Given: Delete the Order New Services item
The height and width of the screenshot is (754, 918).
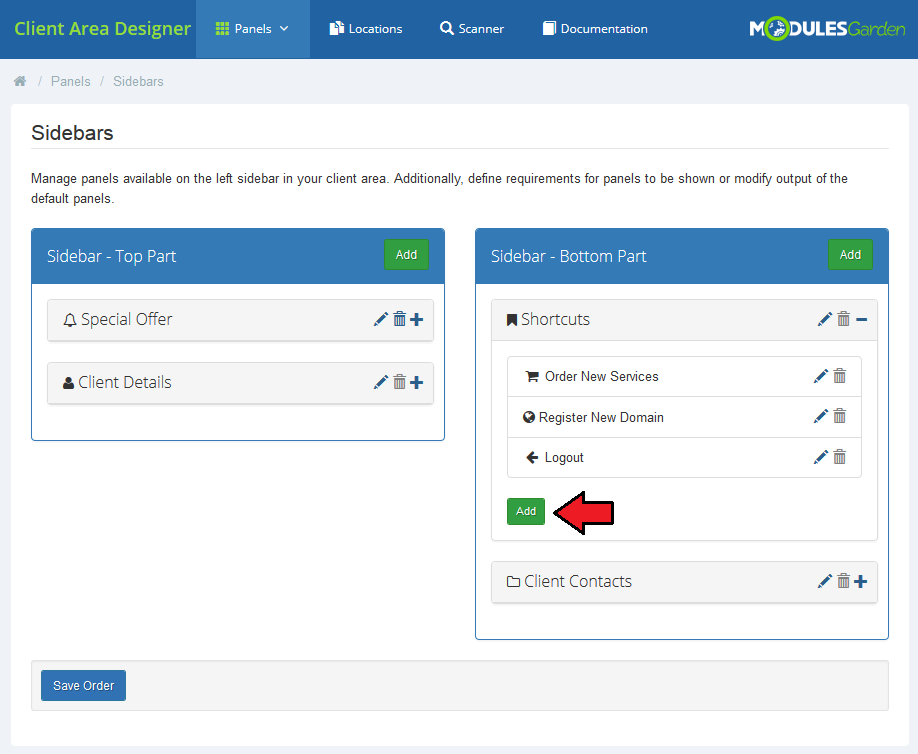Looking at the screenshot, I should (x=840, y=376).
